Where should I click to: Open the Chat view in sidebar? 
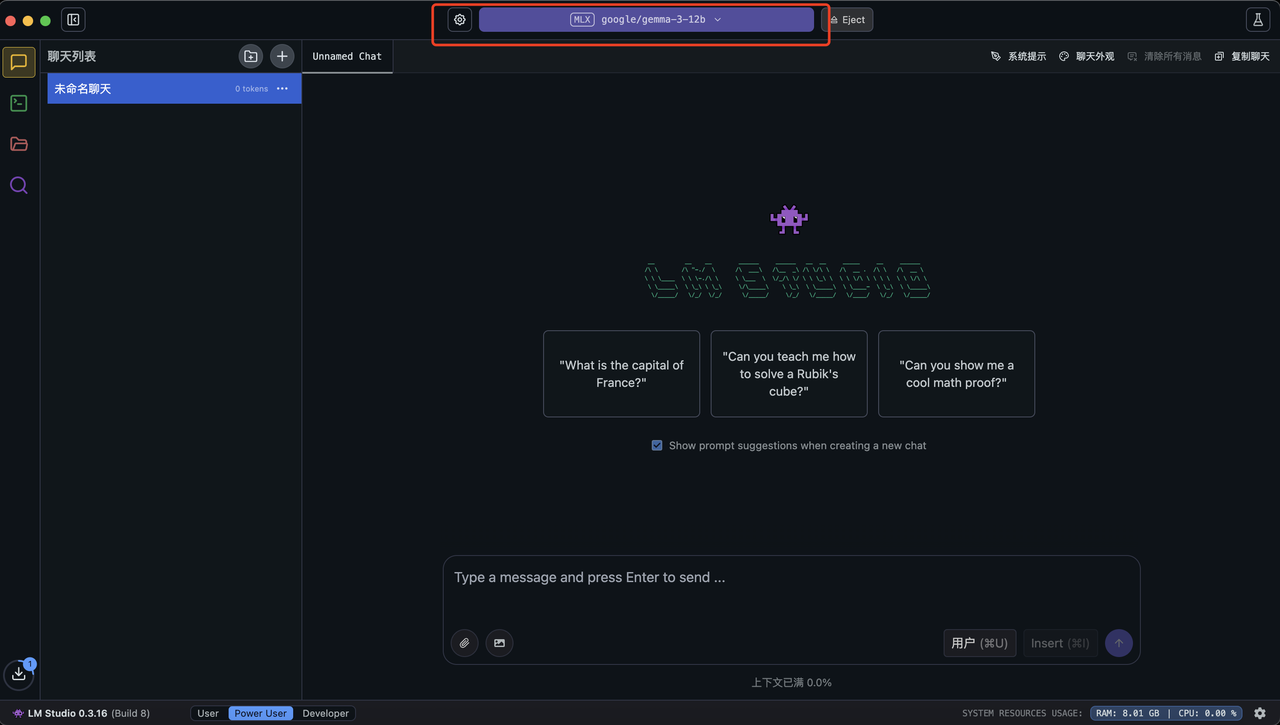(x=18, y=62)
